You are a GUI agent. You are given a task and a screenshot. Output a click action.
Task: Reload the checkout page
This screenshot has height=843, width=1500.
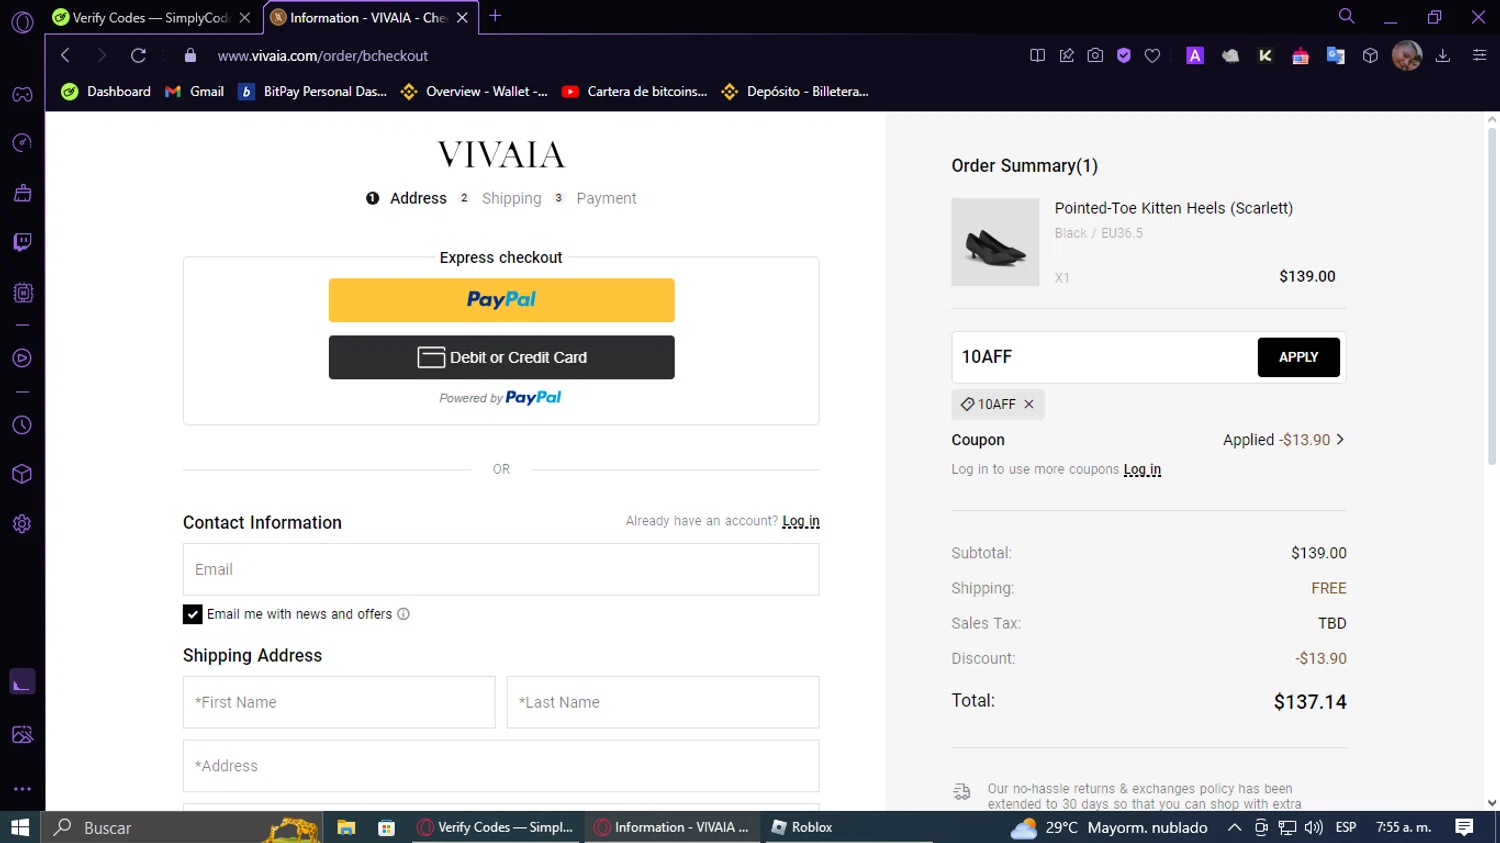point(138,56)
